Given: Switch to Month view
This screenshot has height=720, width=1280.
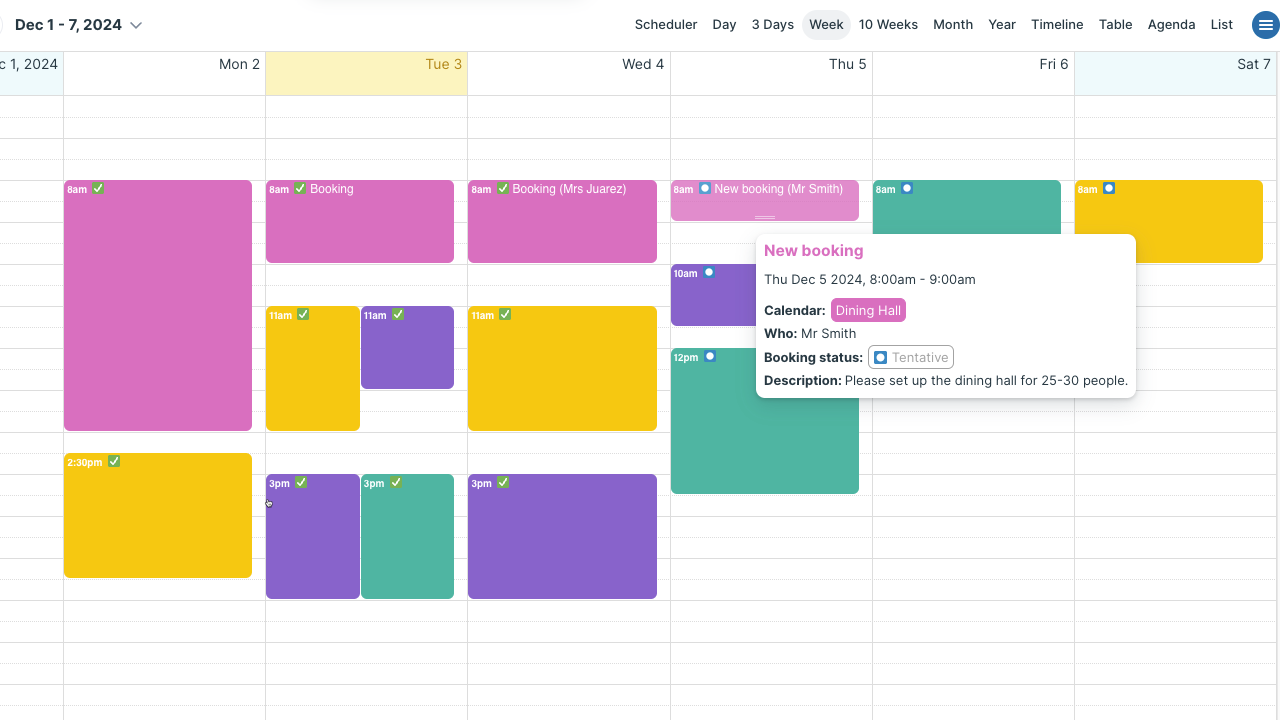Looking at the screenshot, I should (x=953, y=25).
